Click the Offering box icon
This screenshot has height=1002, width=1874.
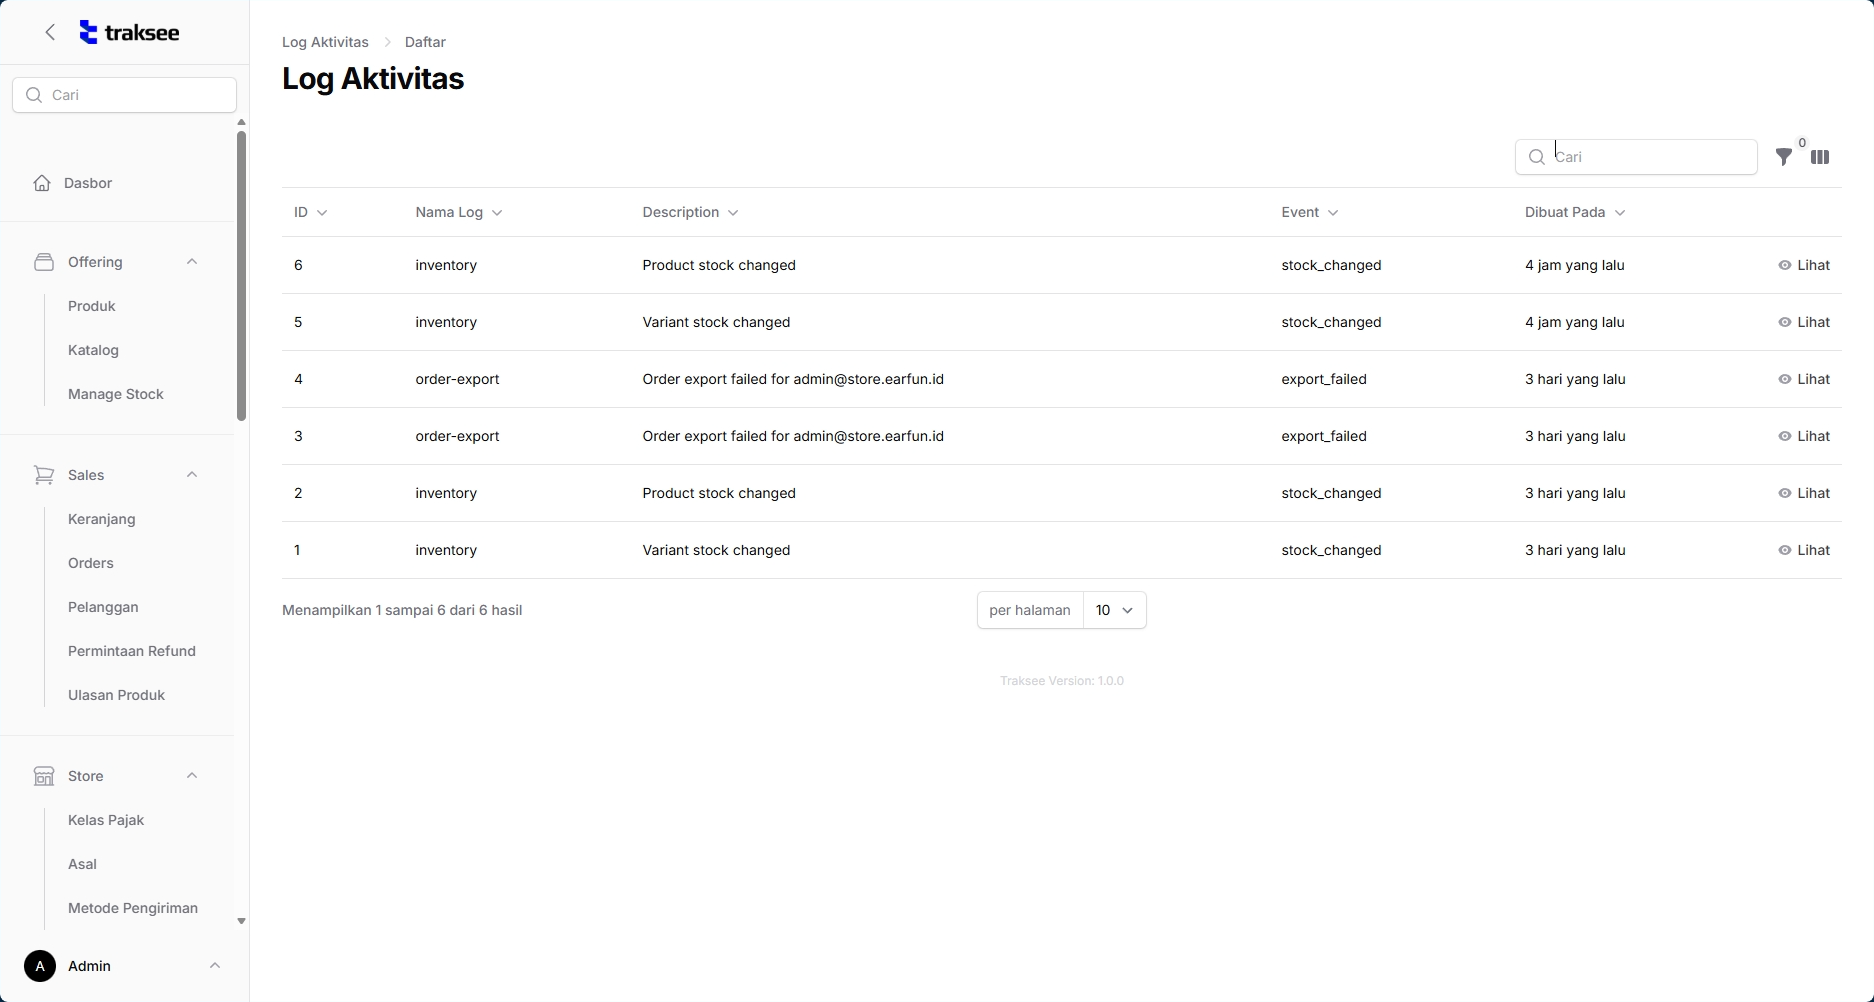pos(44,262)
